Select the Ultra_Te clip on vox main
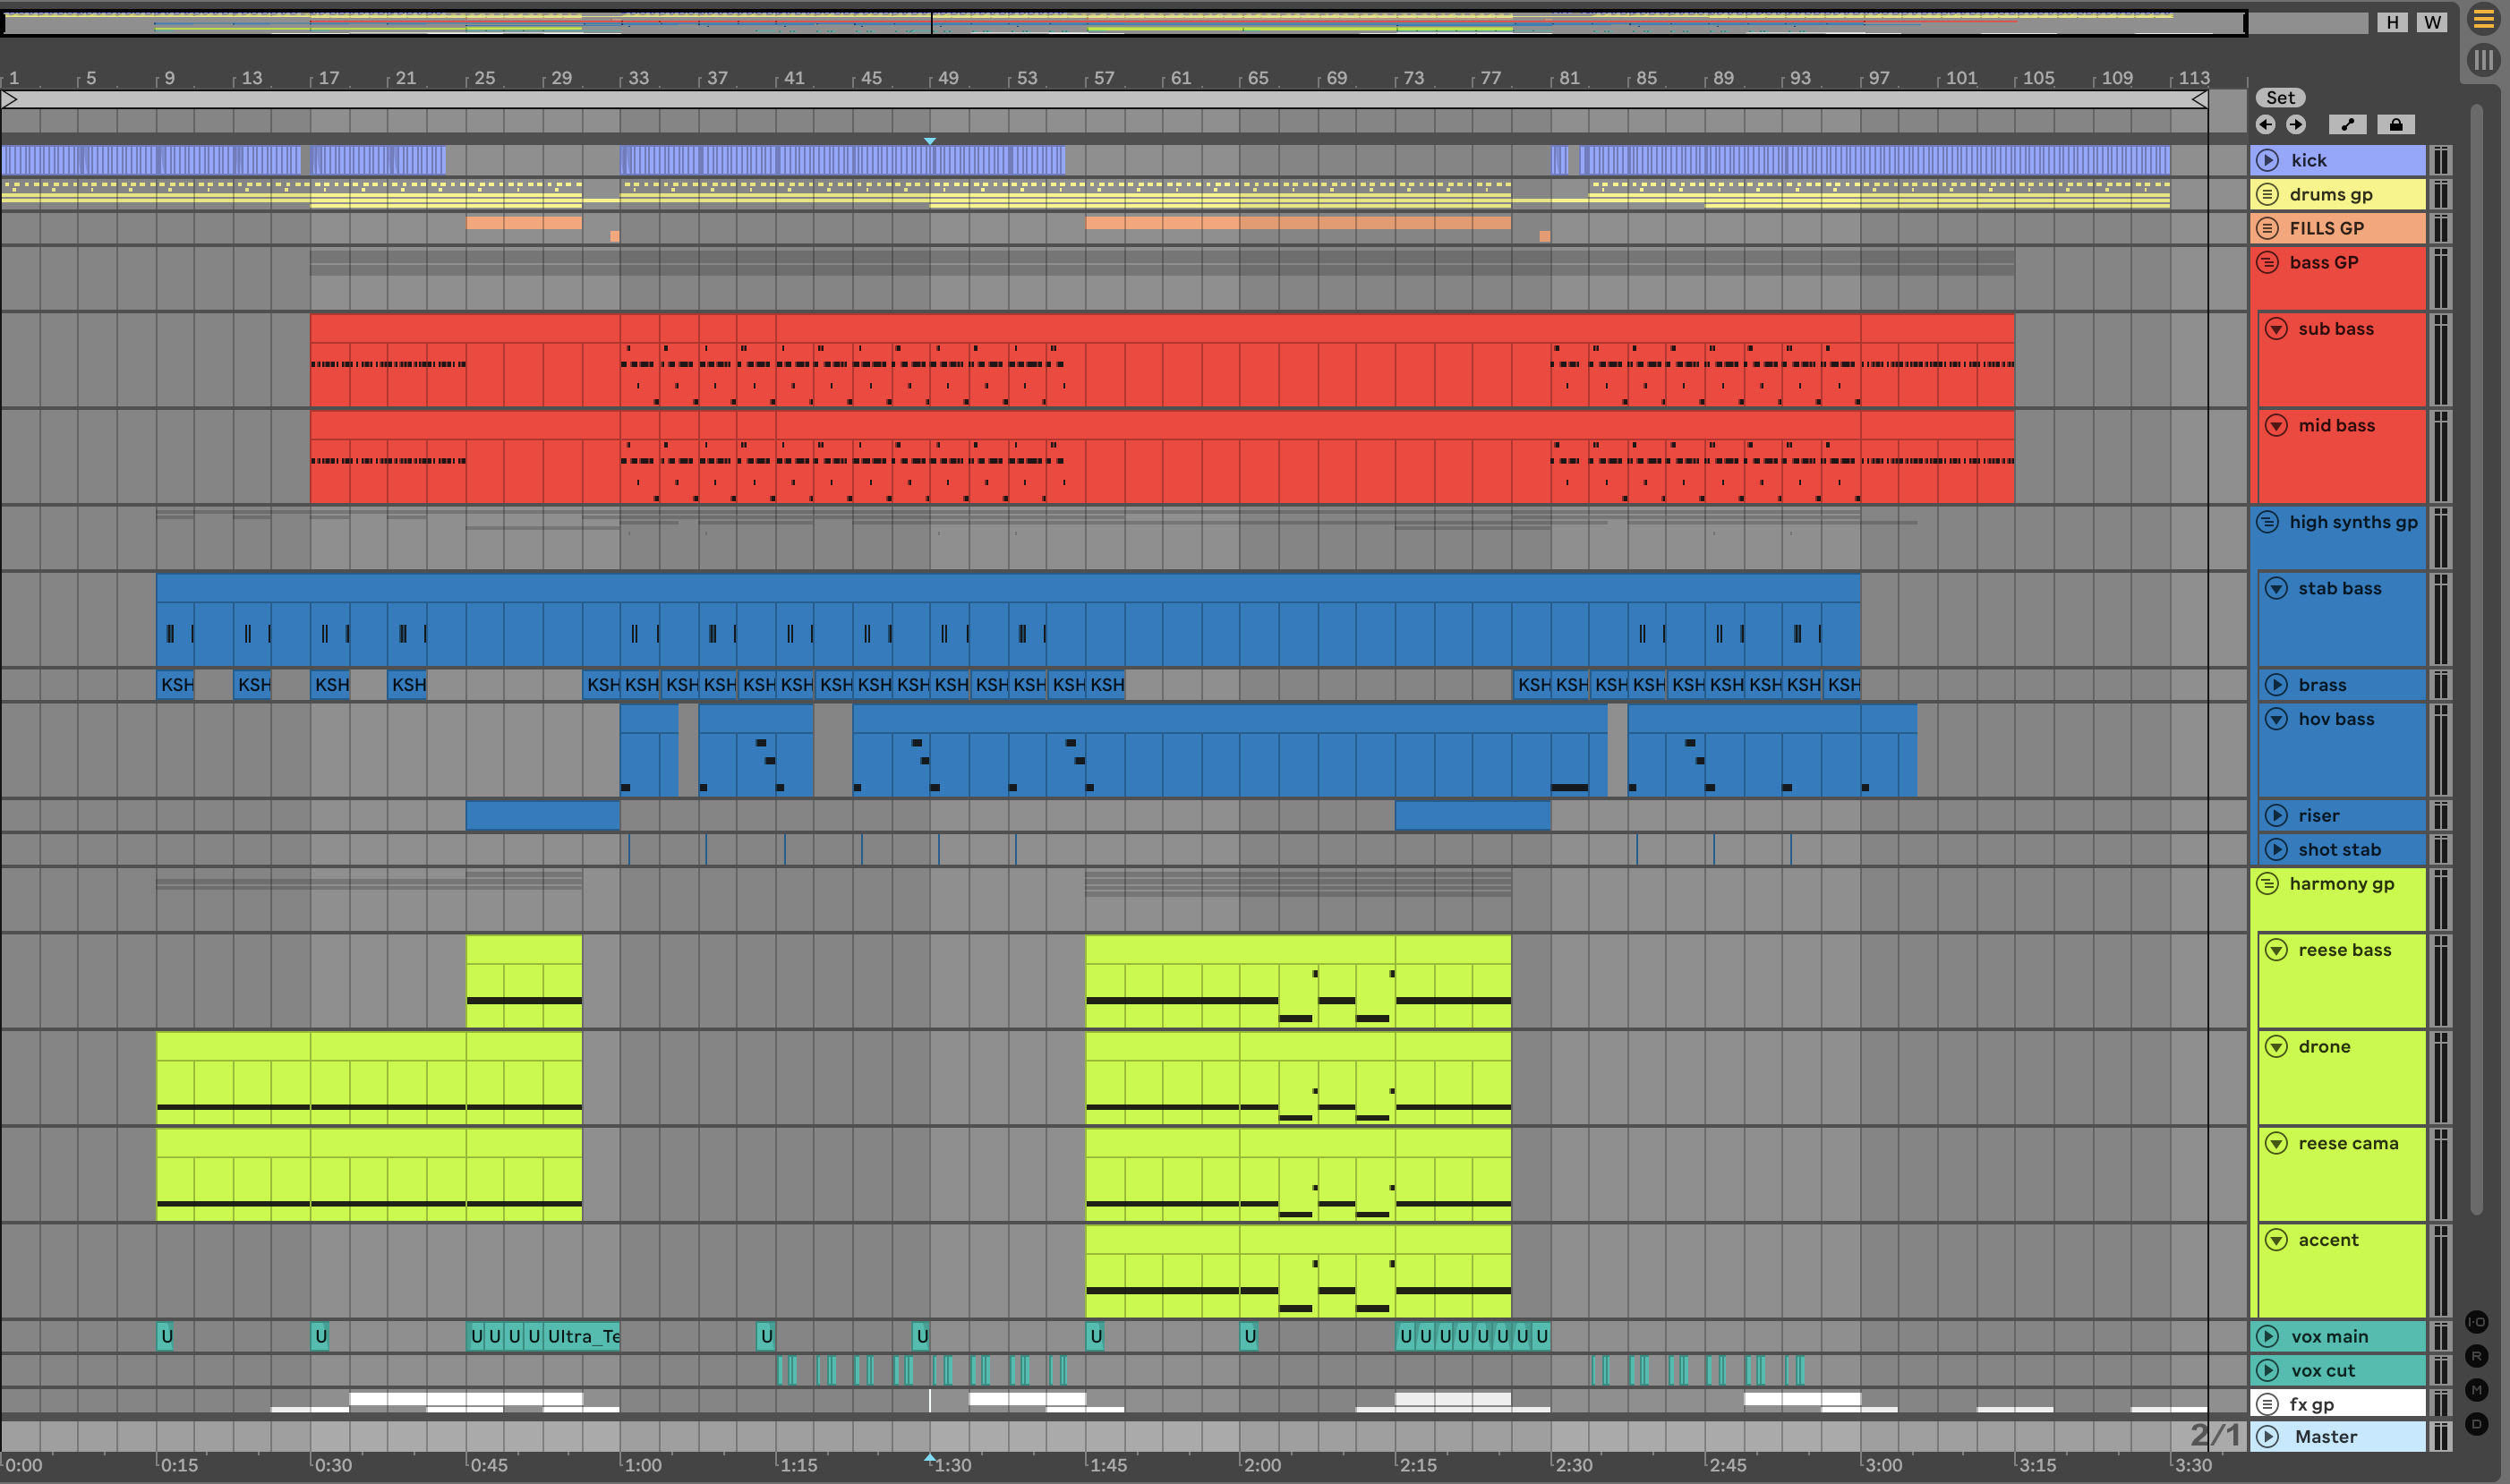The height and width of the screenshot is (1484, 2510). pyautogui.click(x=582, y=1336)
